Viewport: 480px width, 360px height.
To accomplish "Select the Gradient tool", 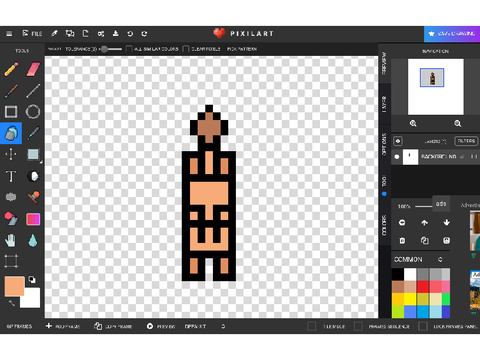I will [x=33, y=219].
